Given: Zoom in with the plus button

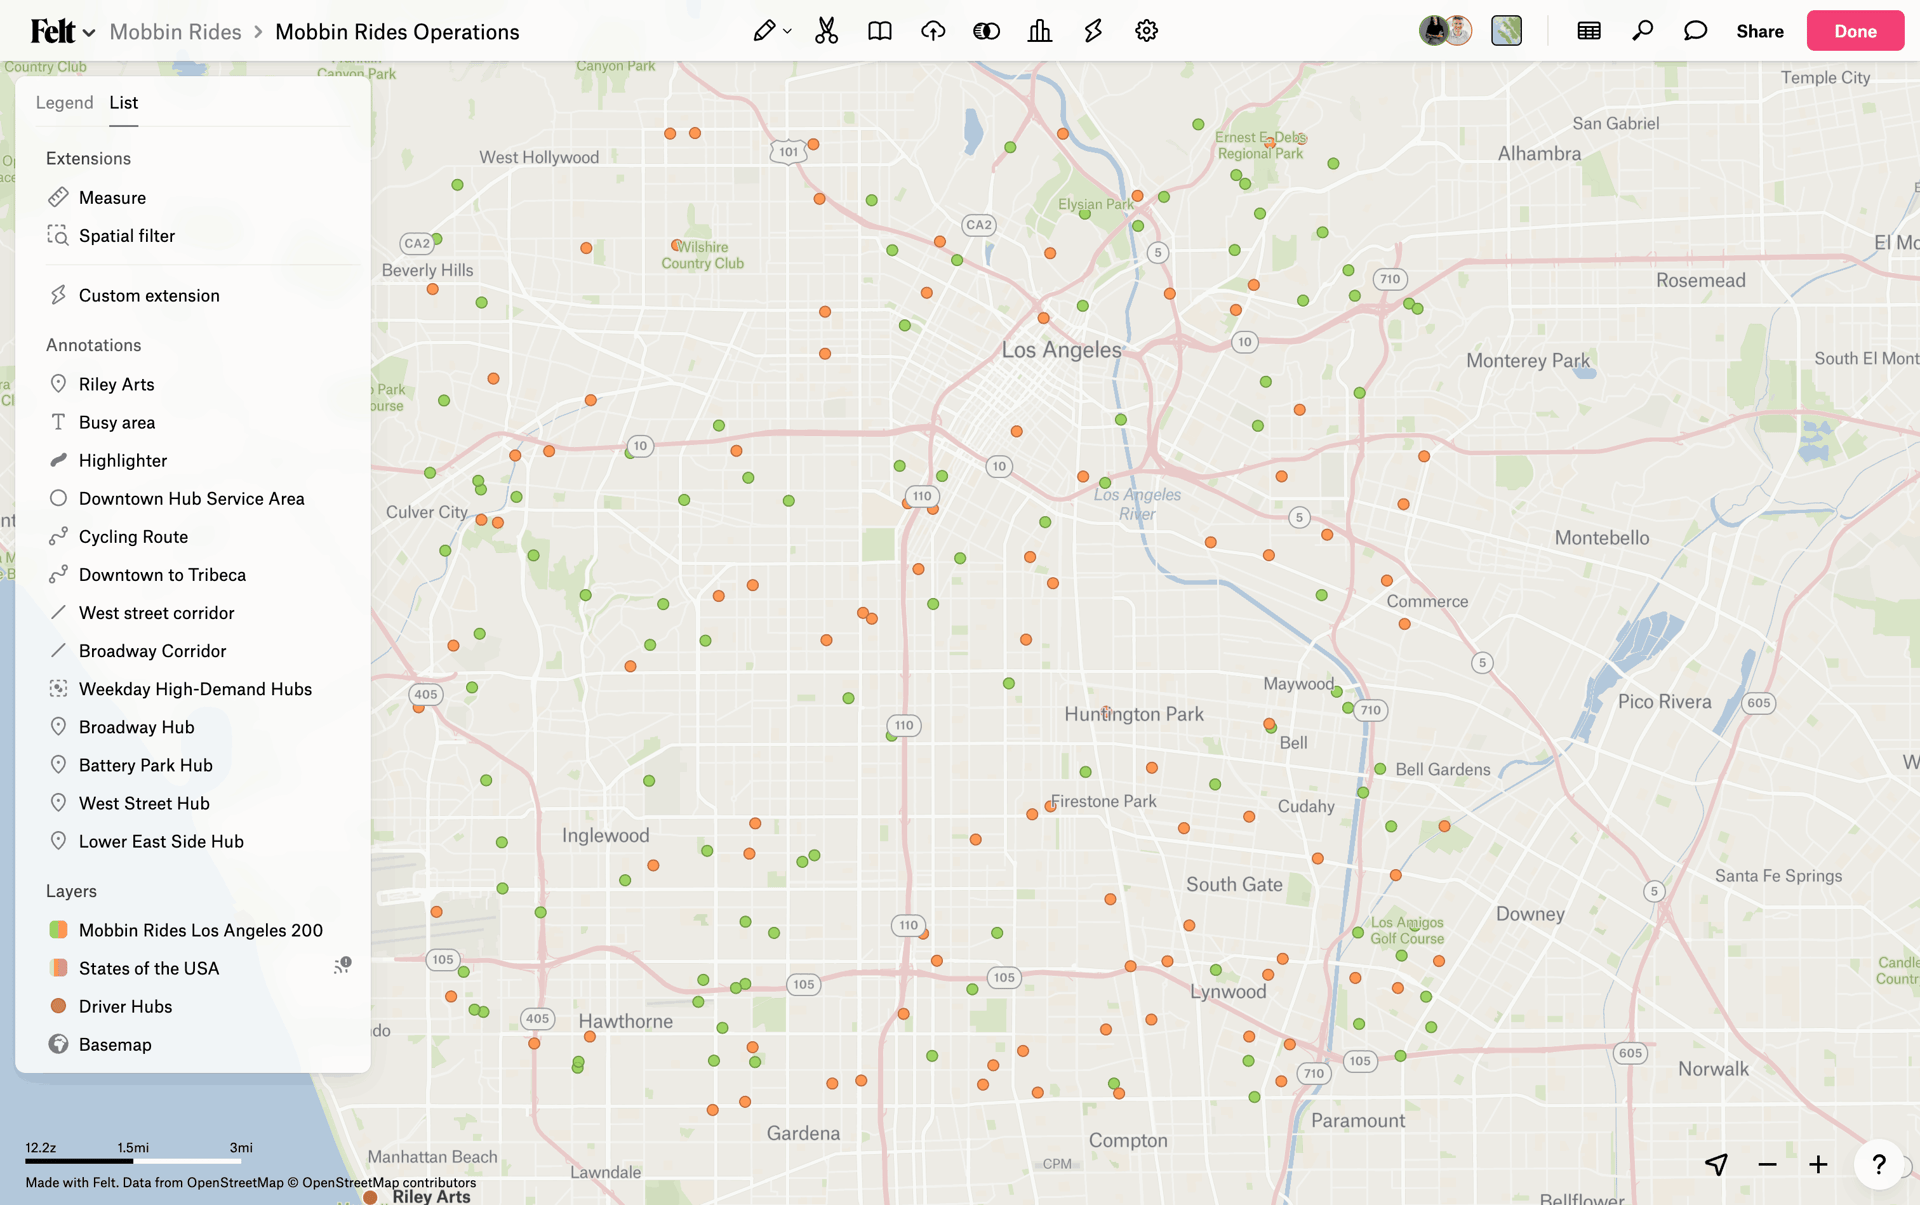Looking at the screenshot, I should [1818, 1164].
